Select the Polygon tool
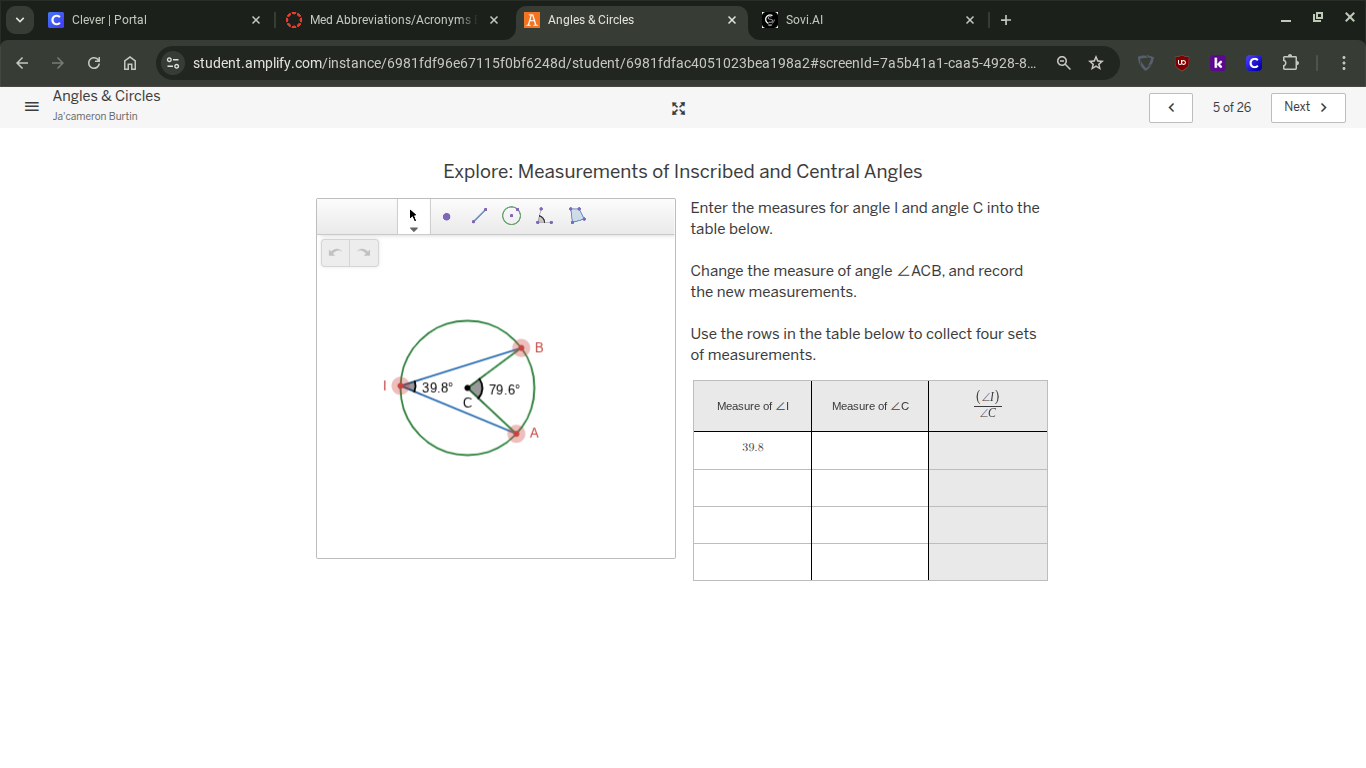The height and width of the screenshot is (768, 1366). click(x=577, y=215)
